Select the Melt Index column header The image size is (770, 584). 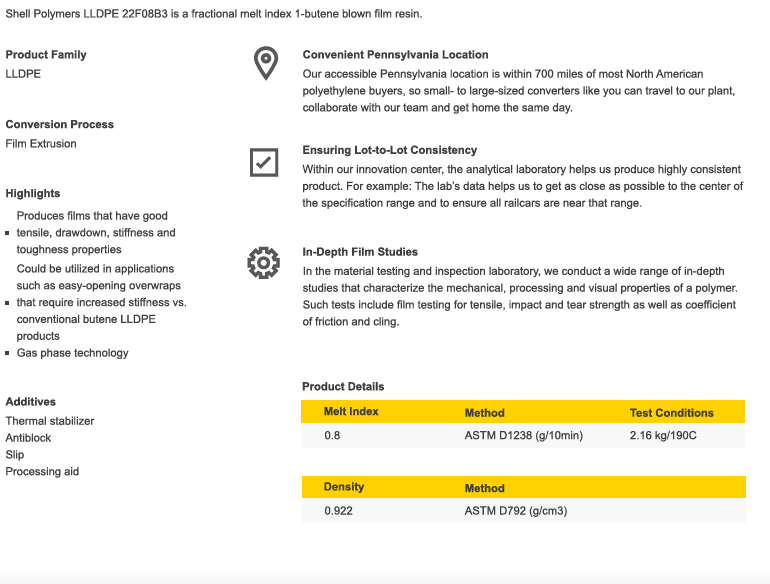point(351,412)
